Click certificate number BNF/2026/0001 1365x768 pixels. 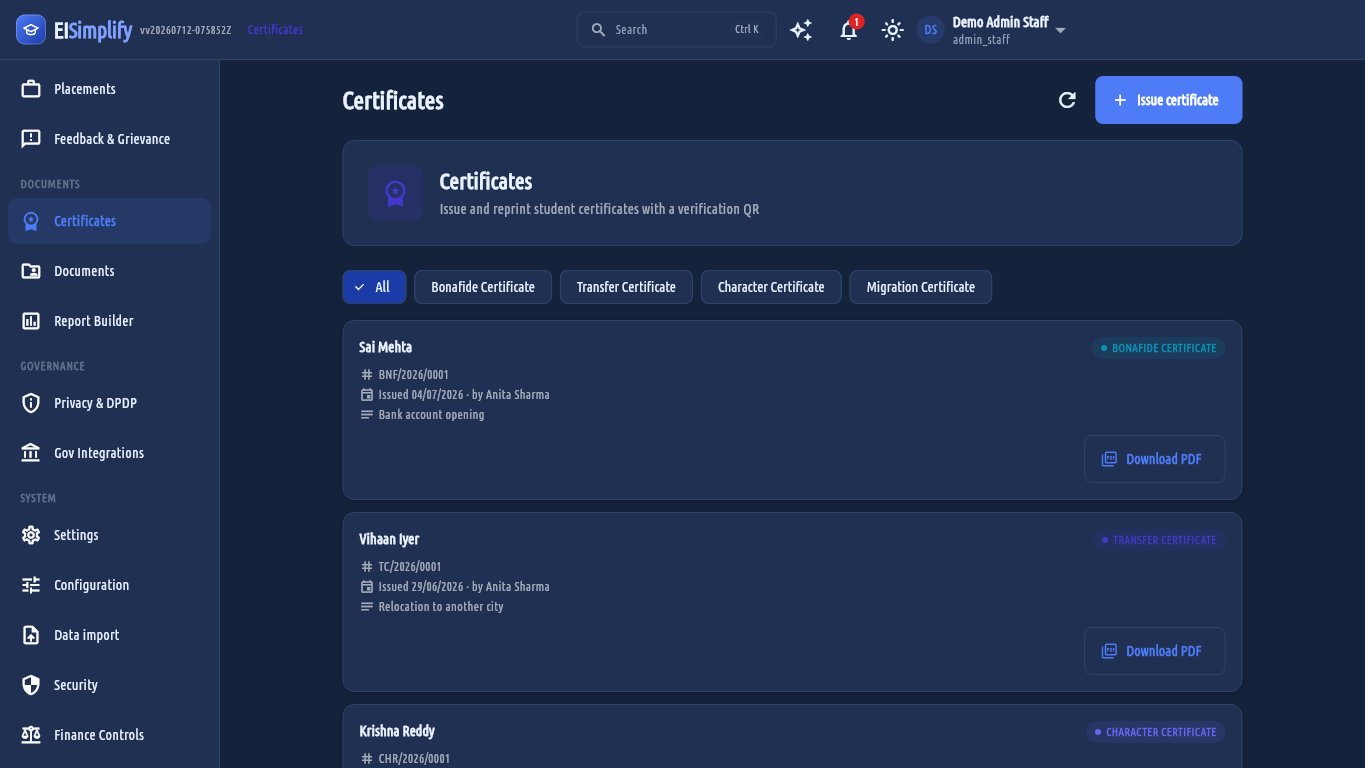coord(414,375)
